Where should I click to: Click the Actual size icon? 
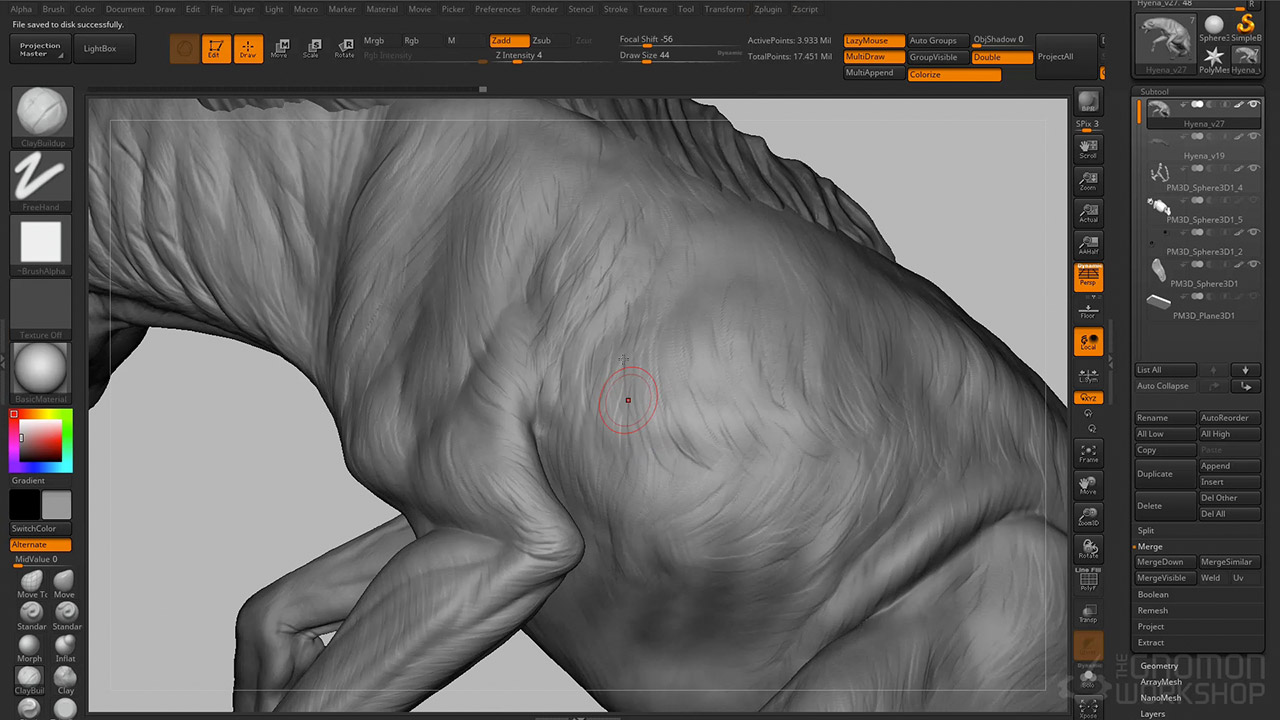[1088, 213]
